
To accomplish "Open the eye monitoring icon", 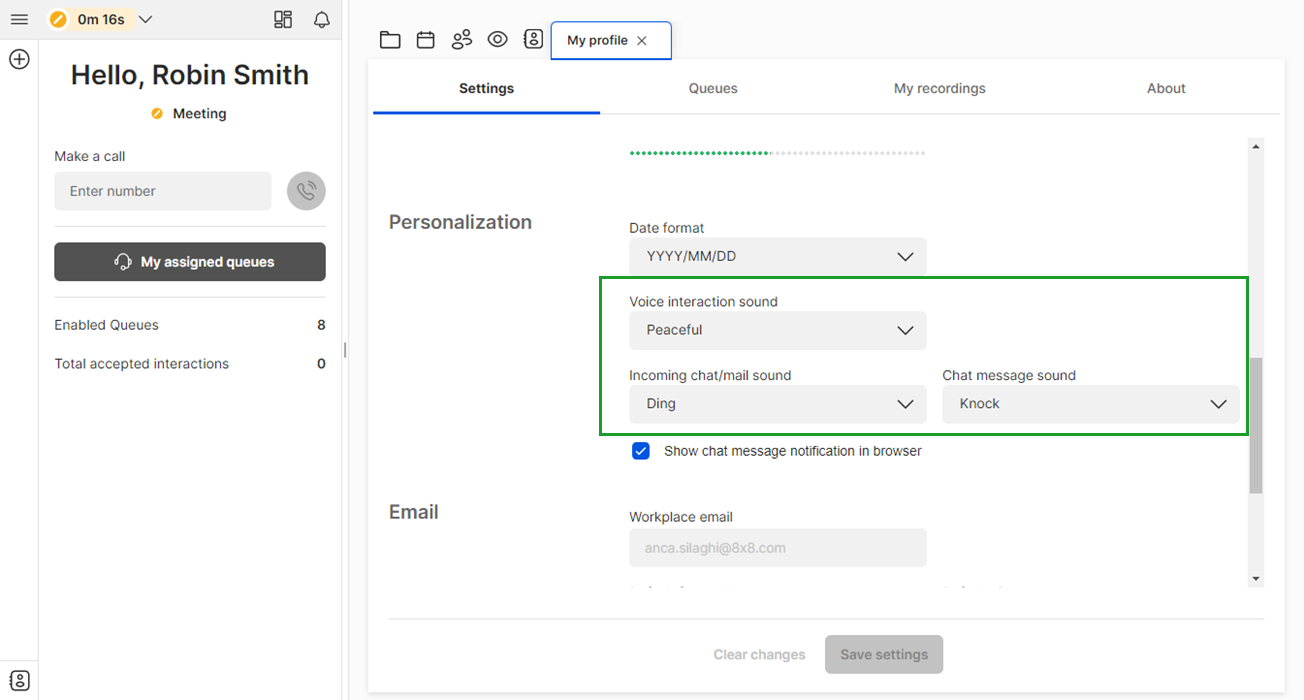I will pyautogui.click(x=497, y=40).
